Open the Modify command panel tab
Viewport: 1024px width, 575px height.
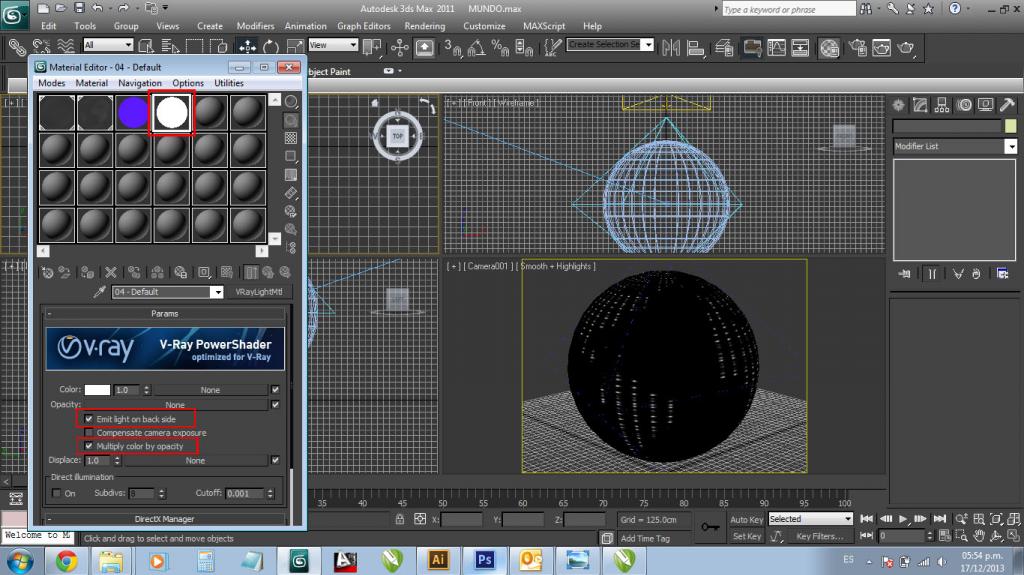point(921,105)
